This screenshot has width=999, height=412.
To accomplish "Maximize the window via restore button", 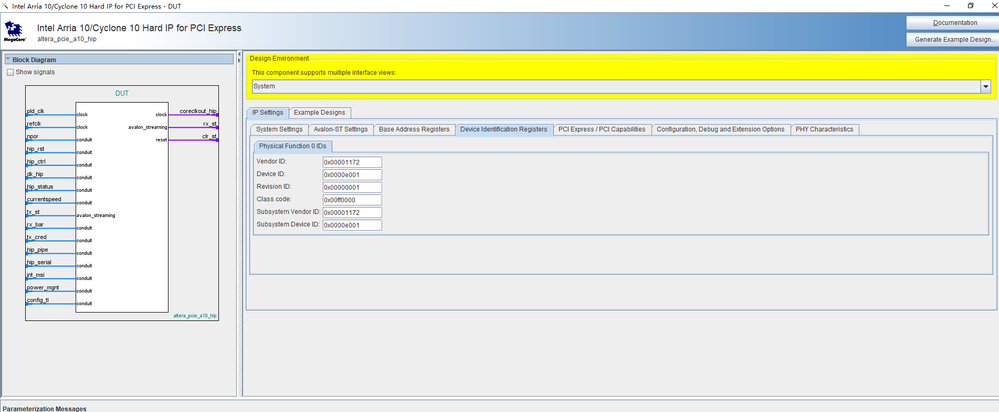I will click(970, 5).
